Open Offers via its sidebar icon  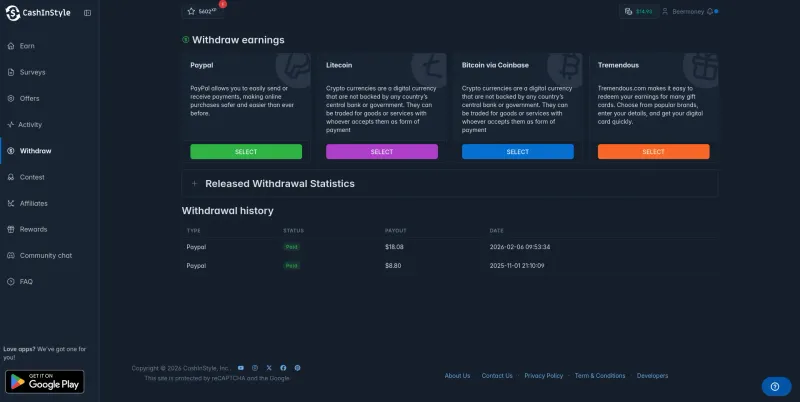[11, 98]
